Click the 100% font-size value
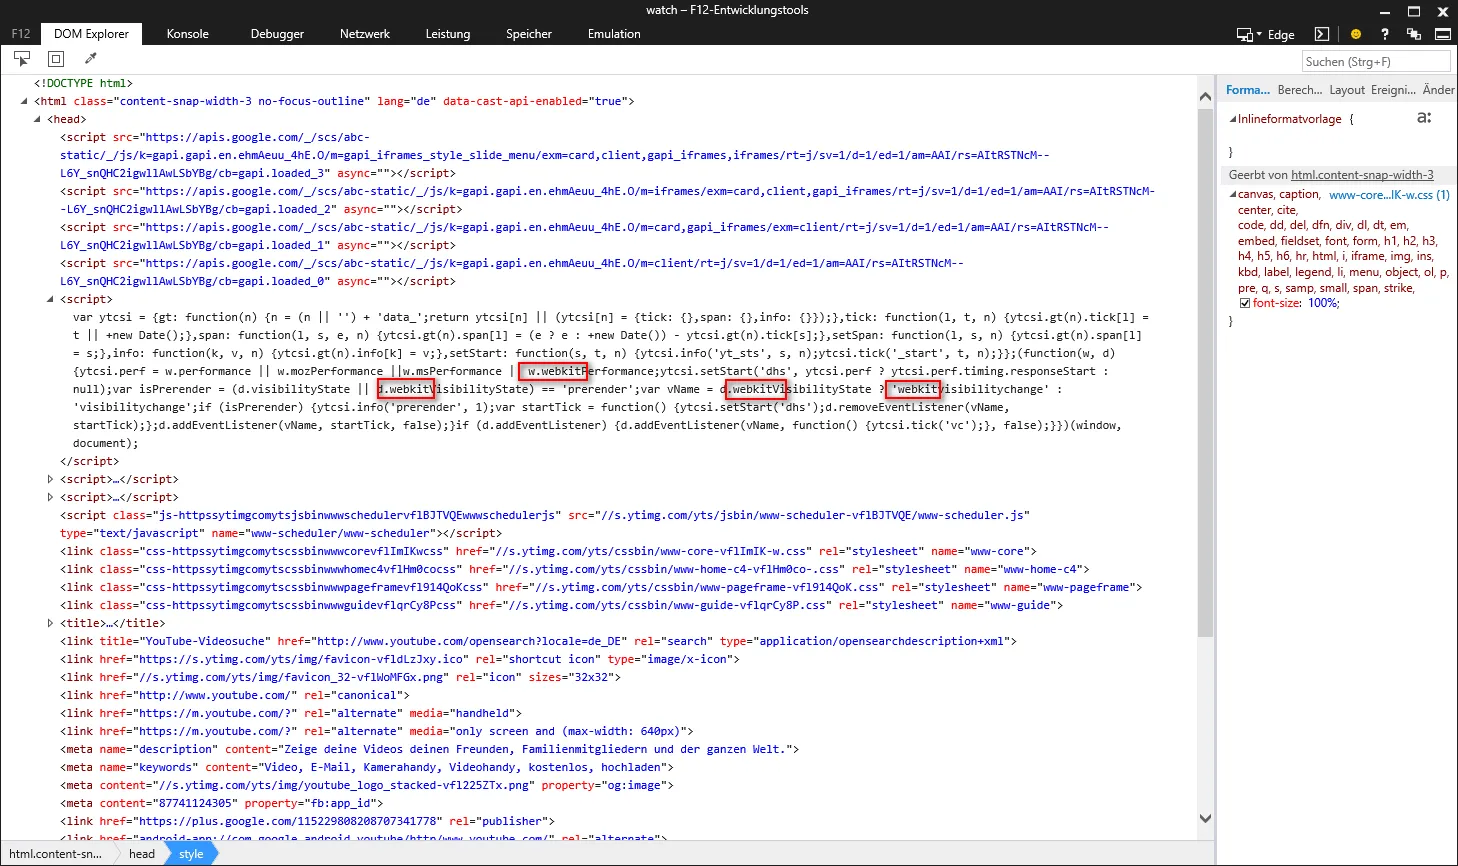 click(x=1323, y=303)
